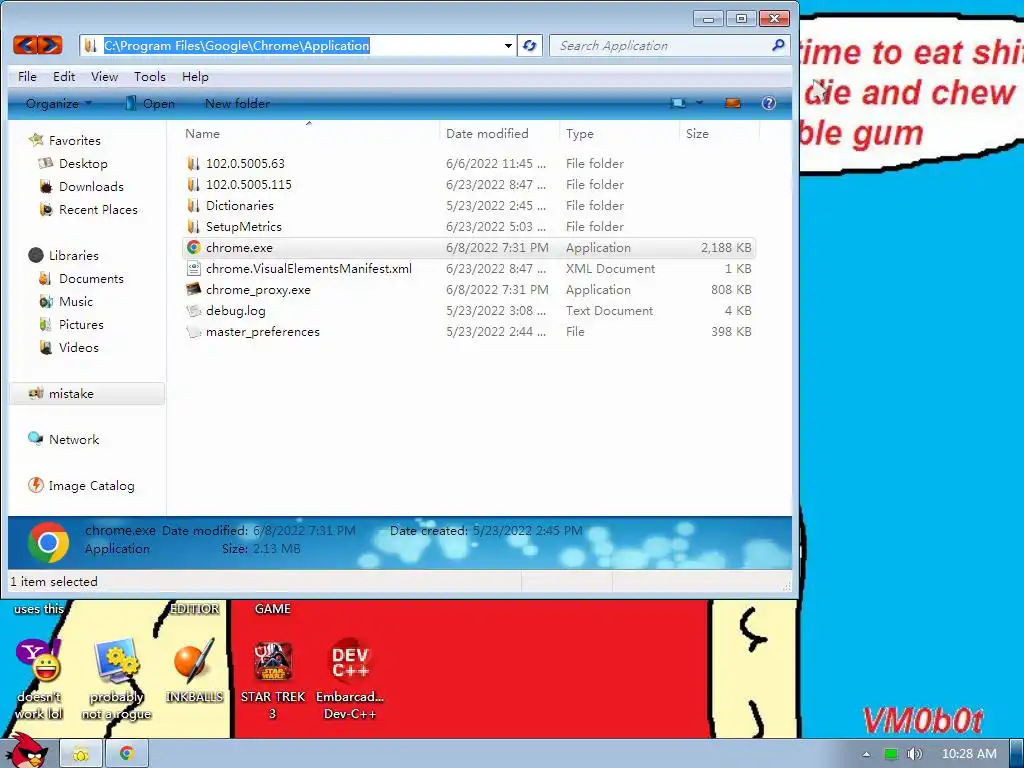
Task: Select the chrome.exe file icon
Action: [x=193, y=248]
